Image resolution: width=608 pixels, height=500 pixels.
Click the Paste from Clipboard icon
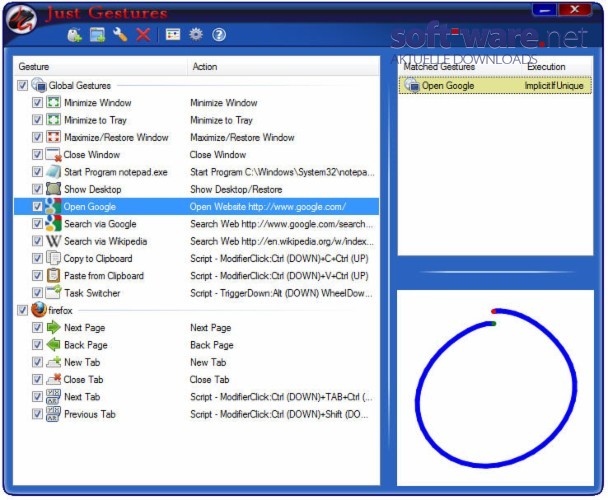pos(54,276)
